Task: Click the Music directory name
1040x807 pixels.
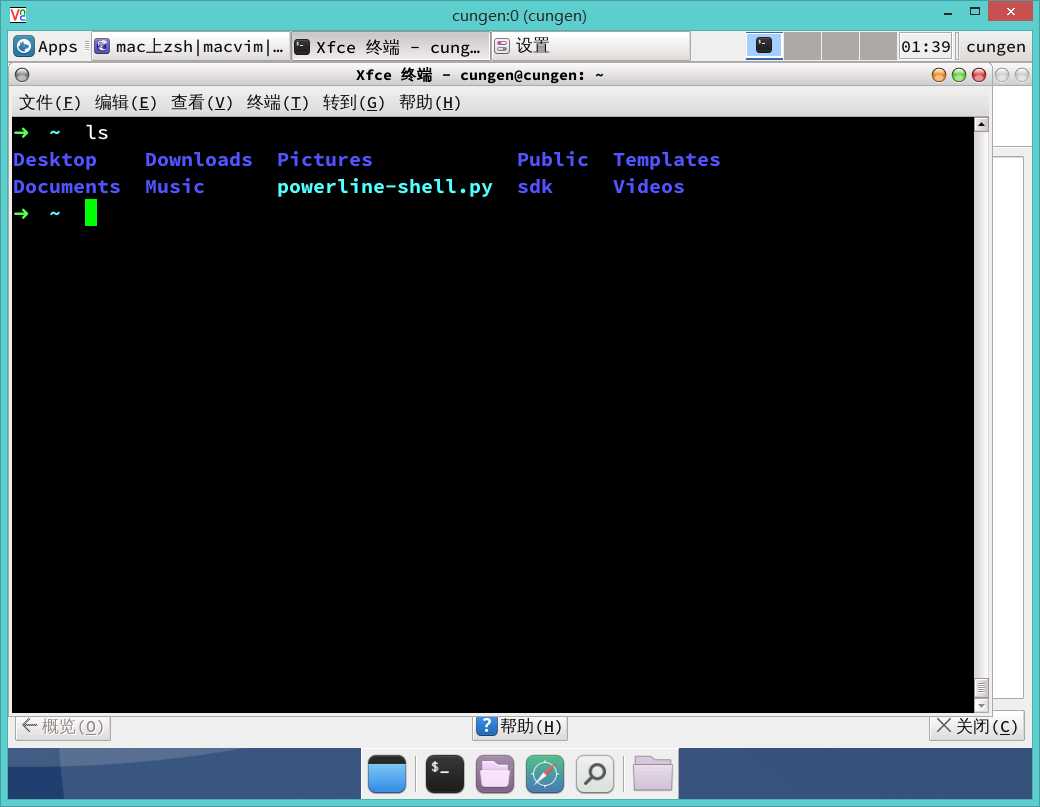Action: click(x=174, y=187)
